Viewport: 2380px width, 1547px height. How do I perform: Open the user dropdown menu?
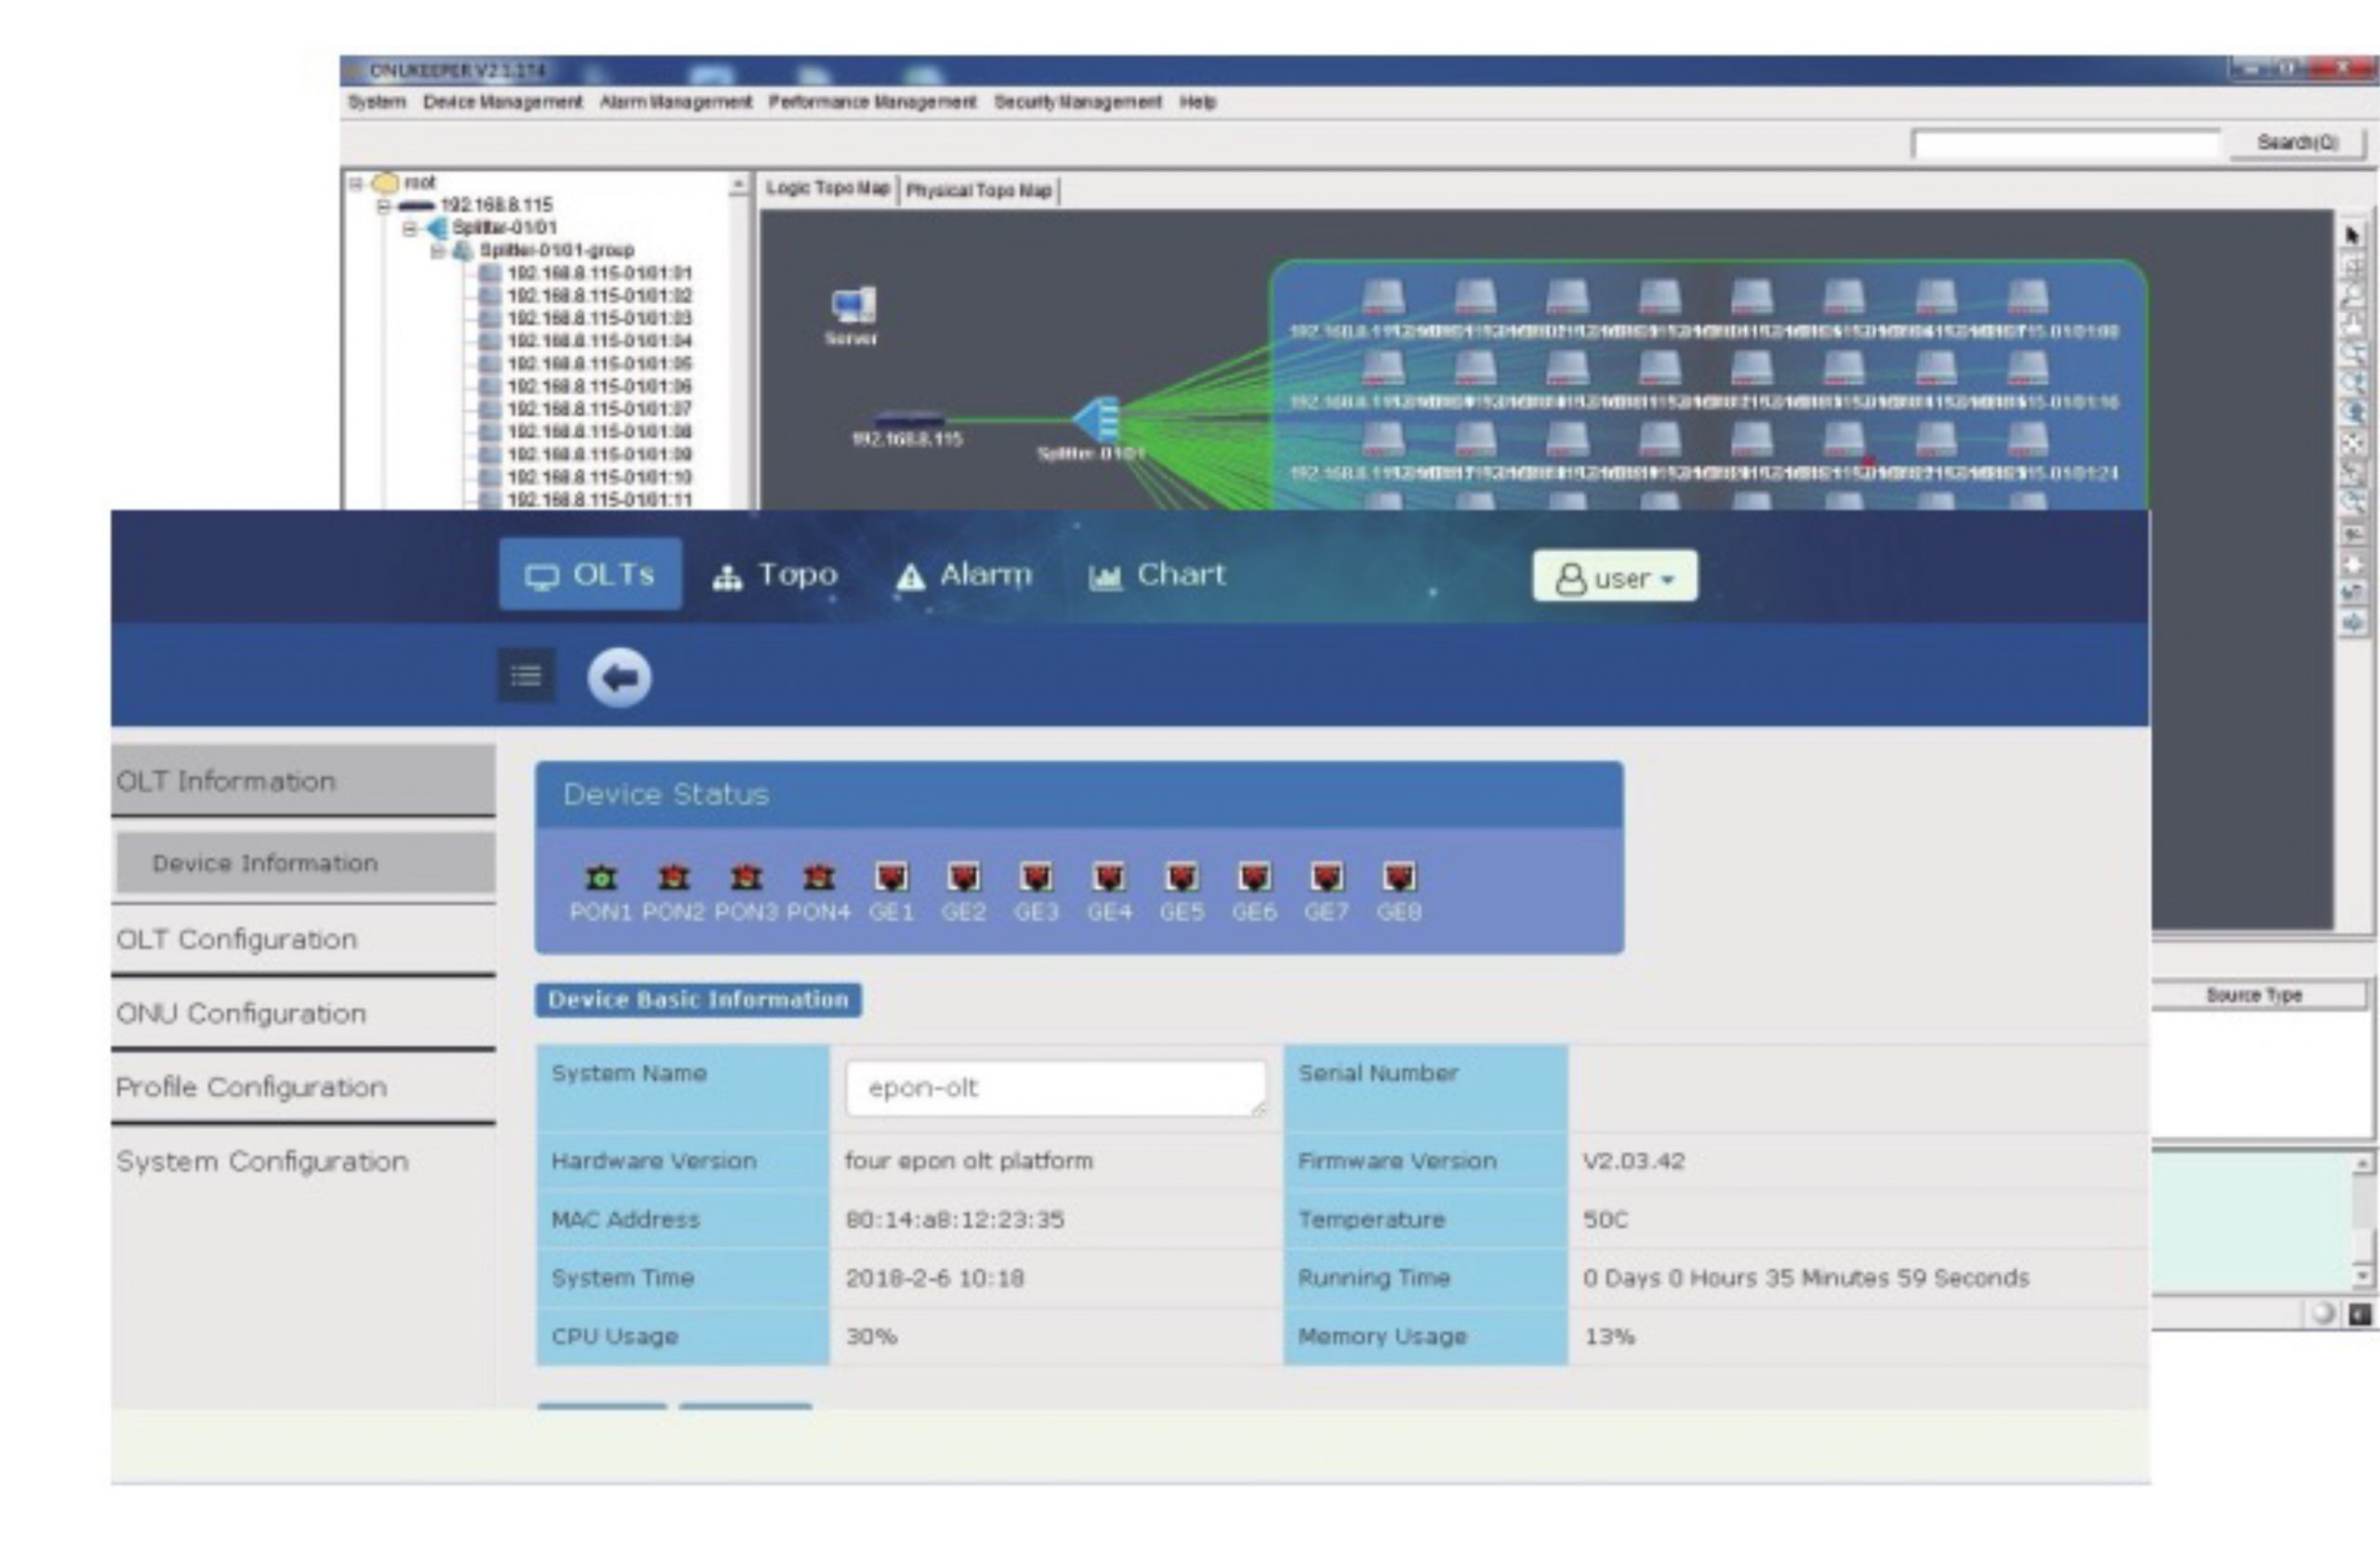1614,577
